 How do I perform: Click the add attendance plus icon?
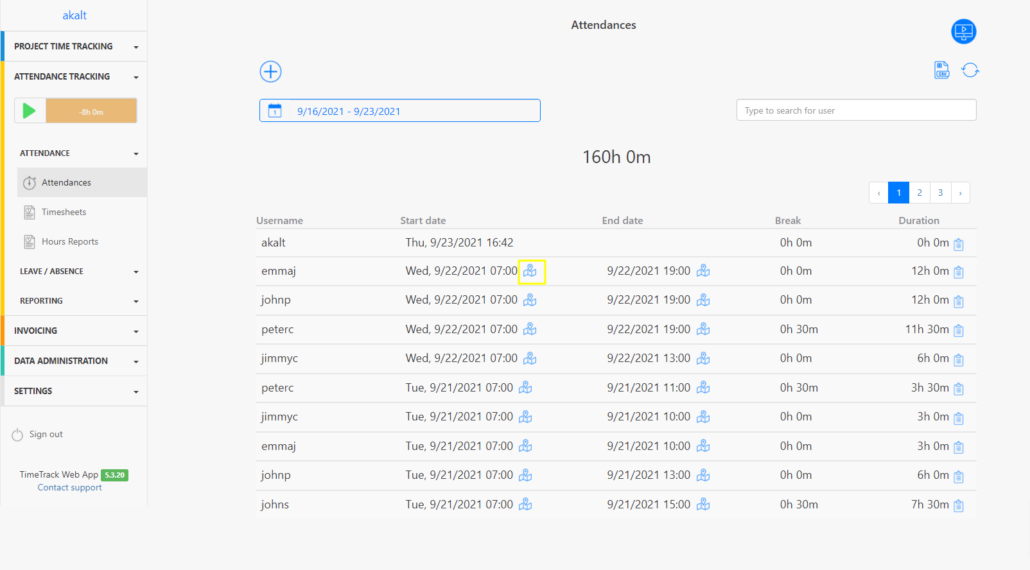click(x=270, y=71)
